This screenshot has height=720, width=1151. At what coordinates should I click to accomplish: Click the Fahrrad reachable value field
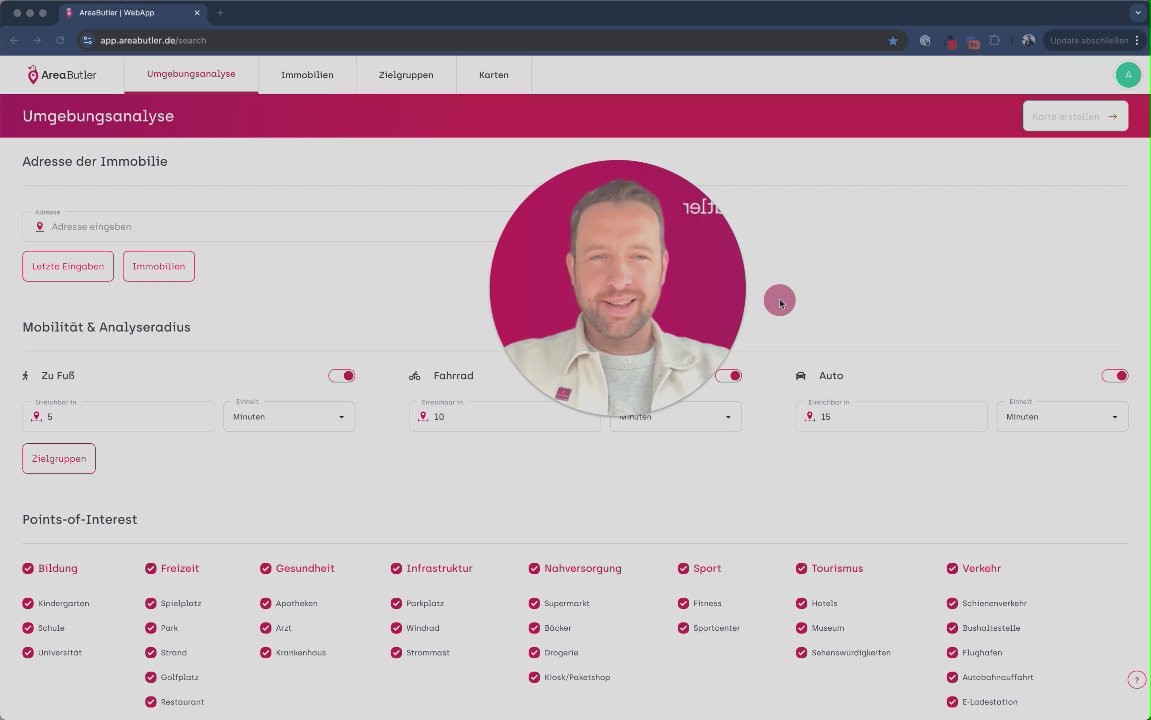(x=505, y=416)
